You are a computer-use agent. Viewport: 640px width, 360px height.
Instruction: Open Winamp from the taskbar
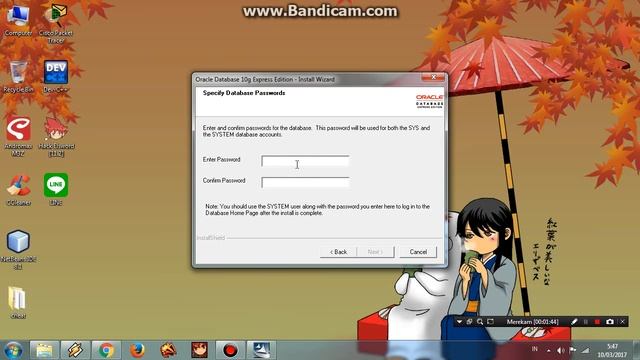[x=75, y=350]
